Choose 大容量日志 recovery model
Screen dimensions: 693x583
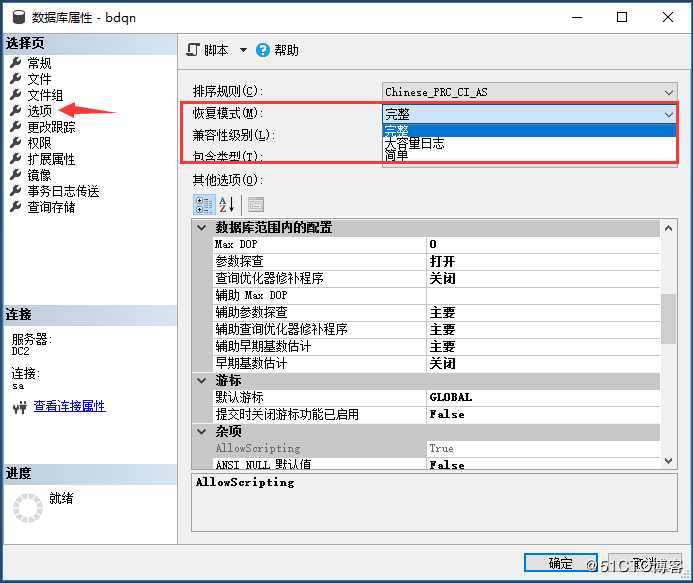(529, 143)
